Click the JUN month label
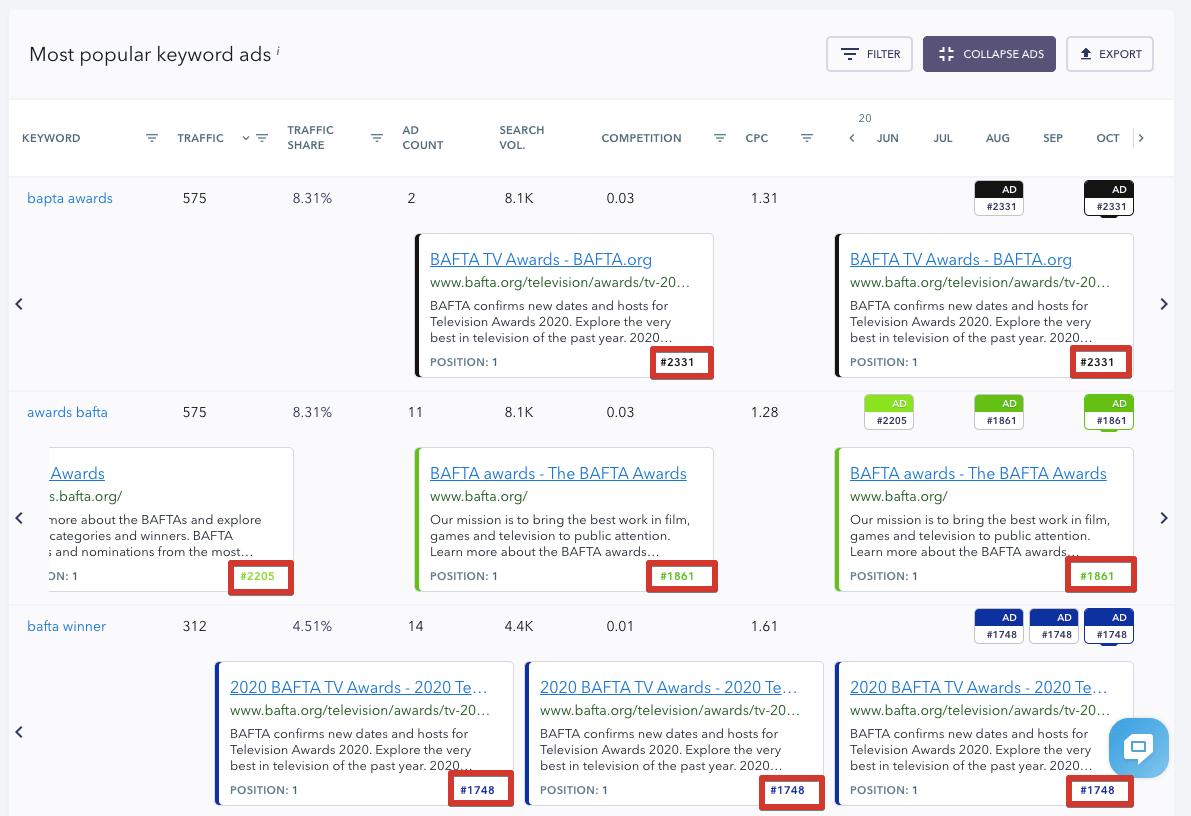Image resolution: width=1191 pixels, height=816 pixels. [888, 138]
